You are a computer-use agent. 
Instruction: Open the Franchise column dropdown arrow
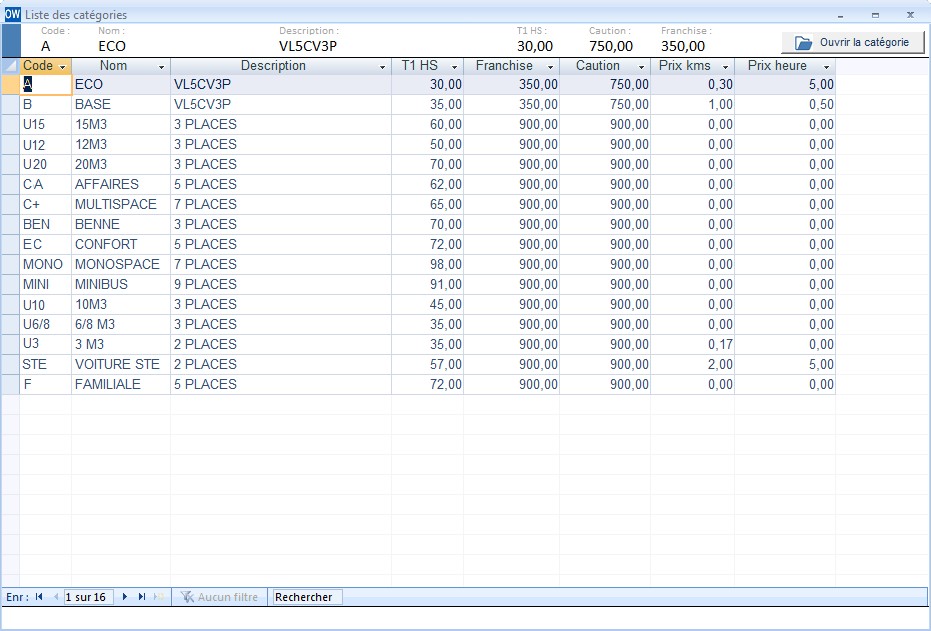550,67
